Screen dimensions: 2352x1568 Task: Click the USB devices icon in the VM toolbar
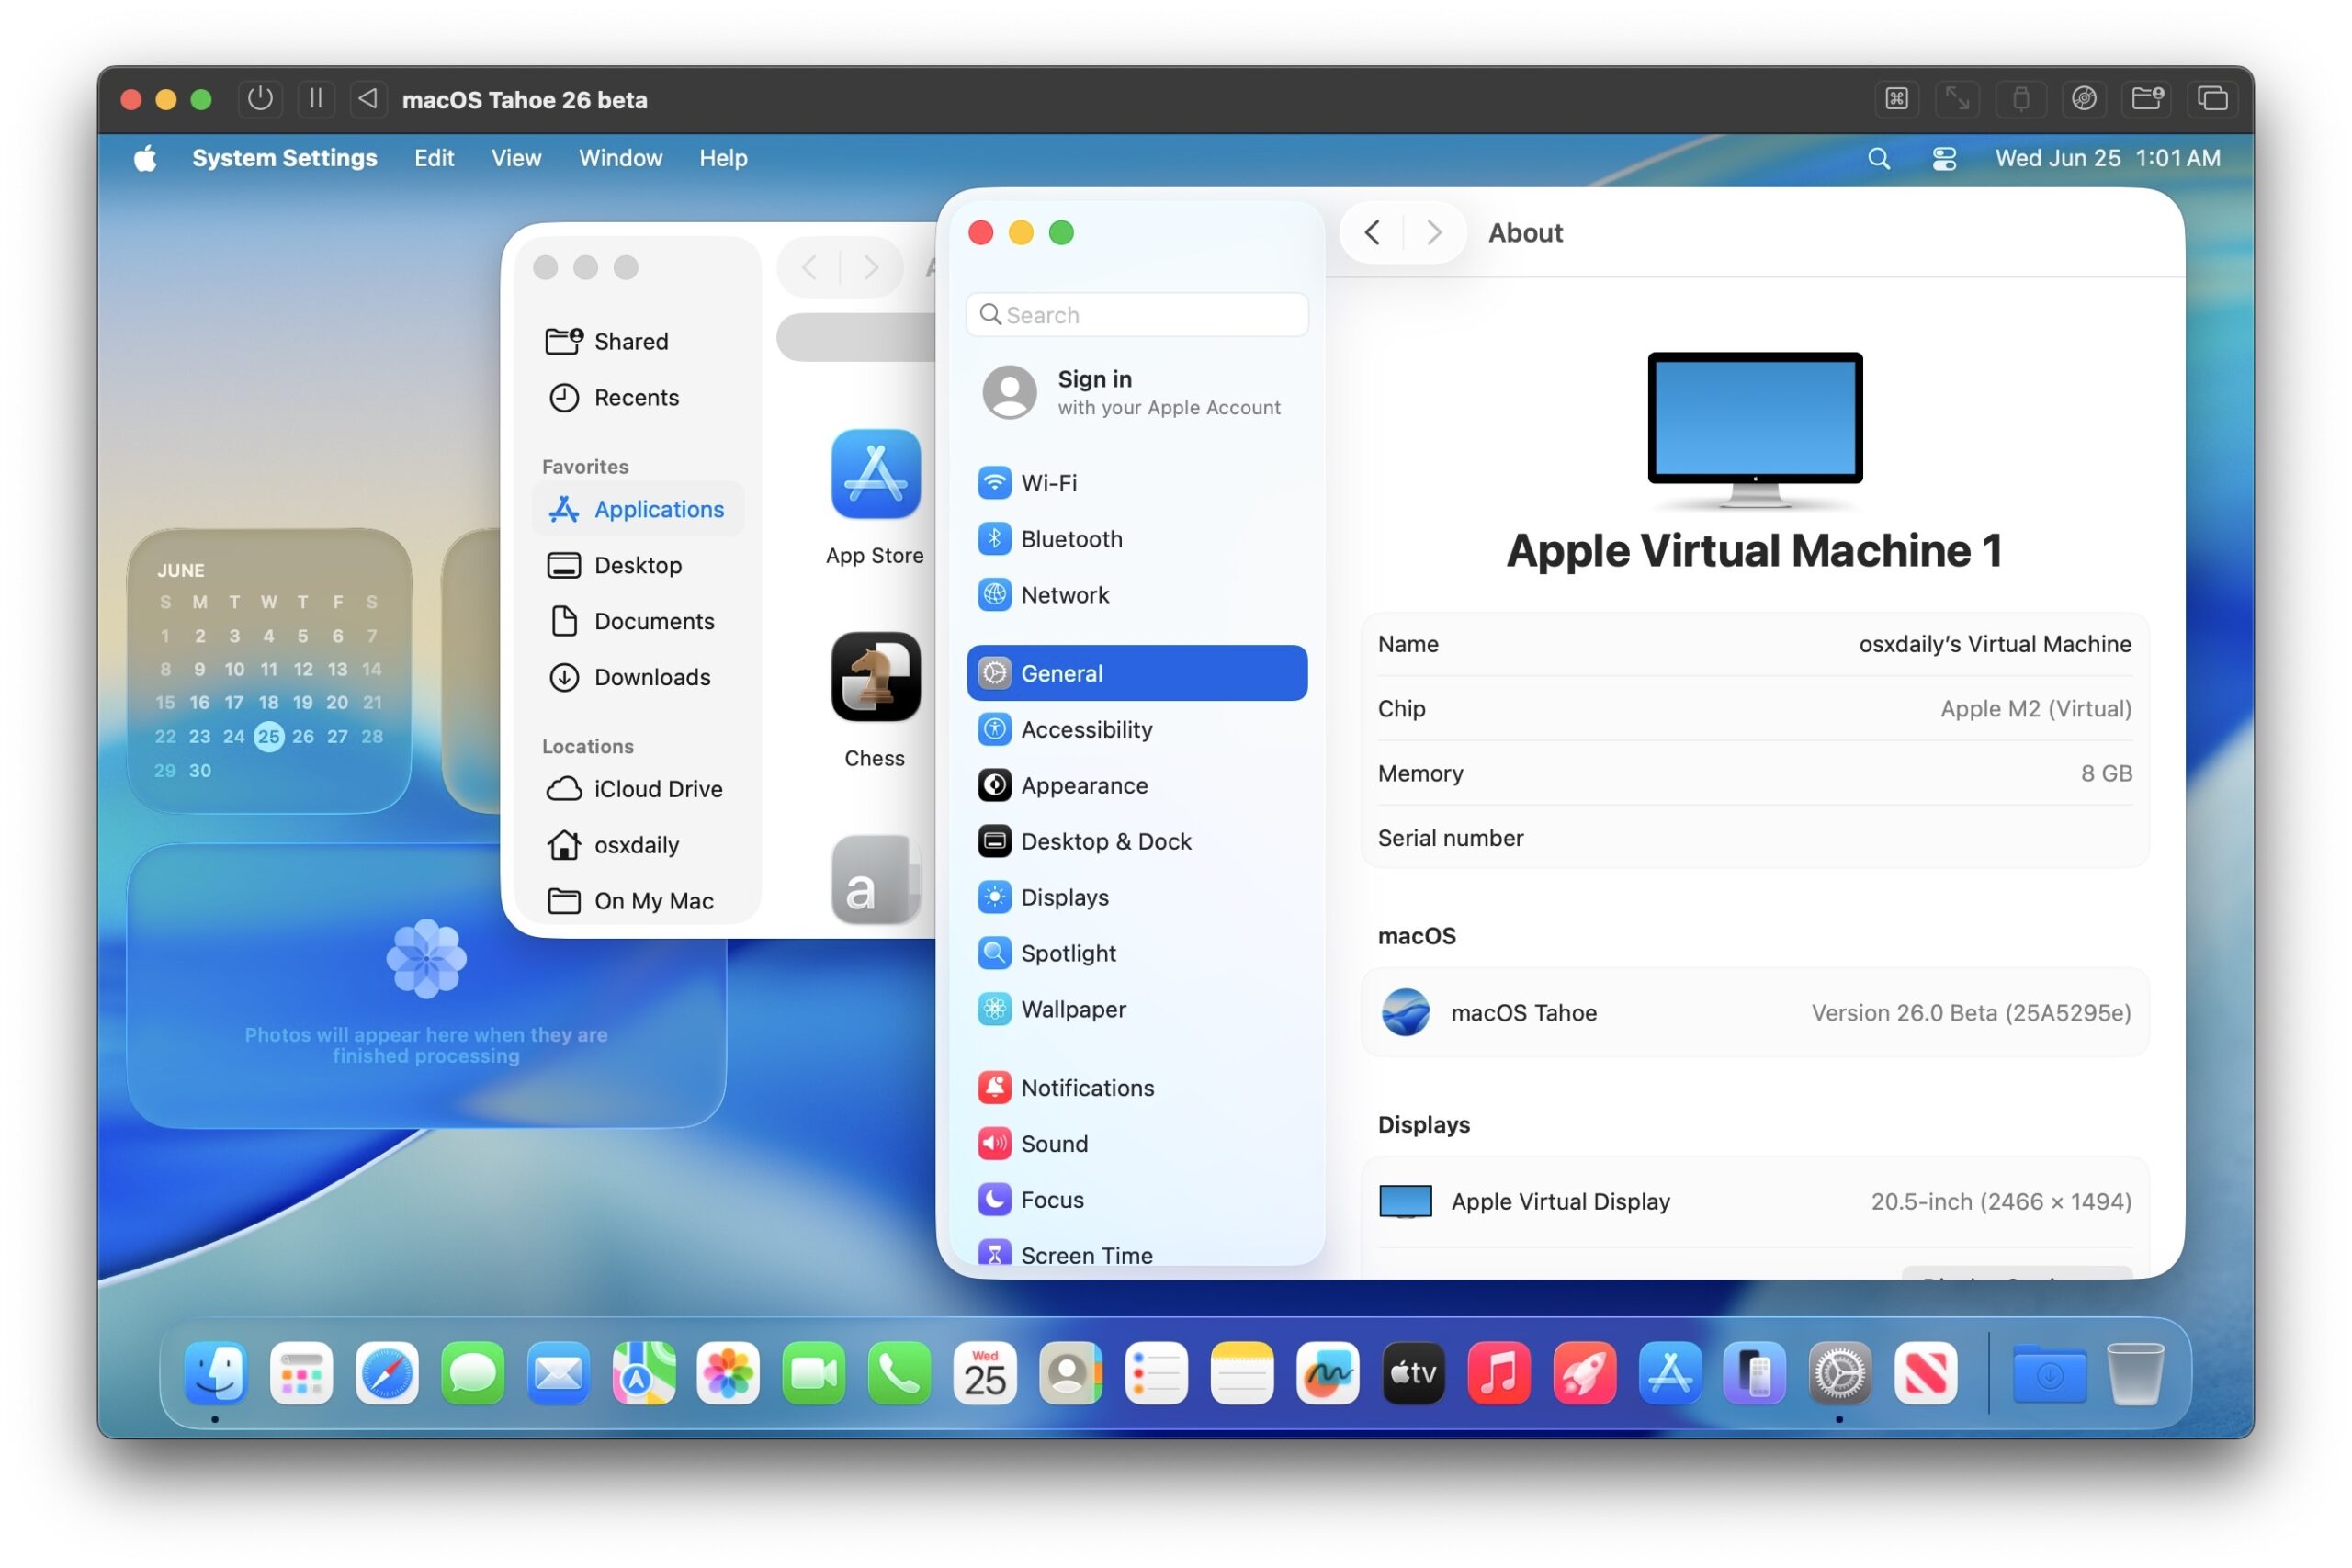[x=2021, y=99]
